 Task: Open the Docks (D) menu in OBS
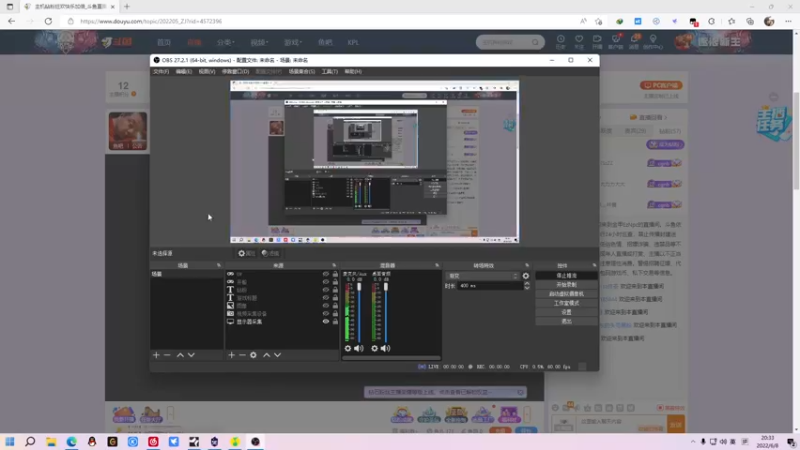click(235, 71)
